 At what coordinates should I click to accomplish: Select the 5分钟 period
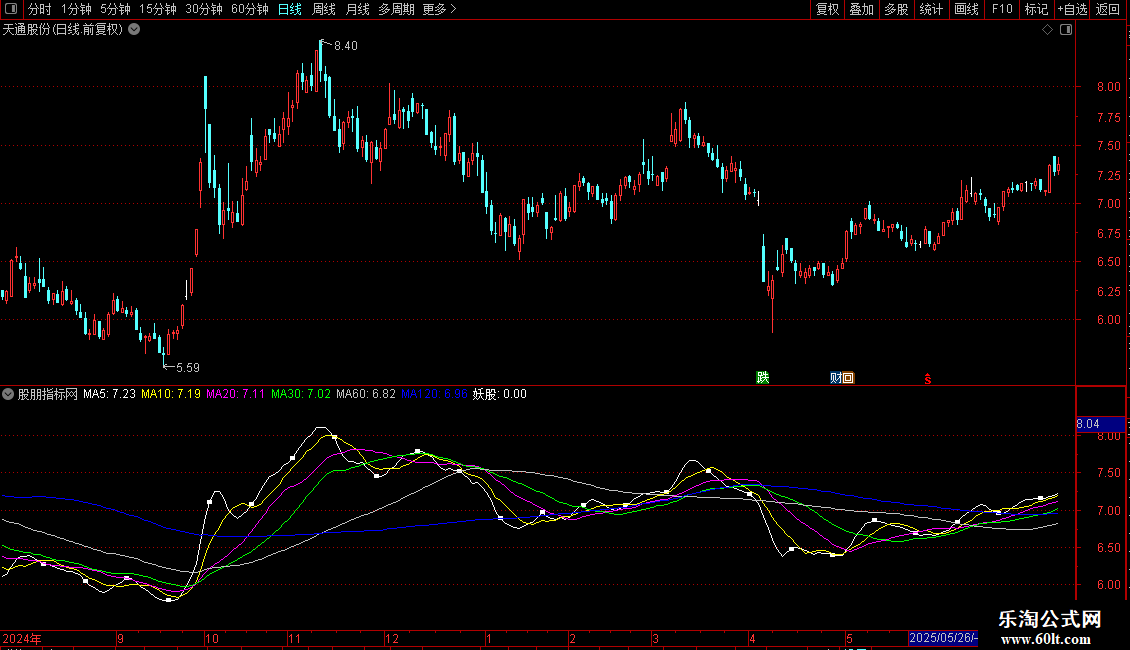[115, 9]
